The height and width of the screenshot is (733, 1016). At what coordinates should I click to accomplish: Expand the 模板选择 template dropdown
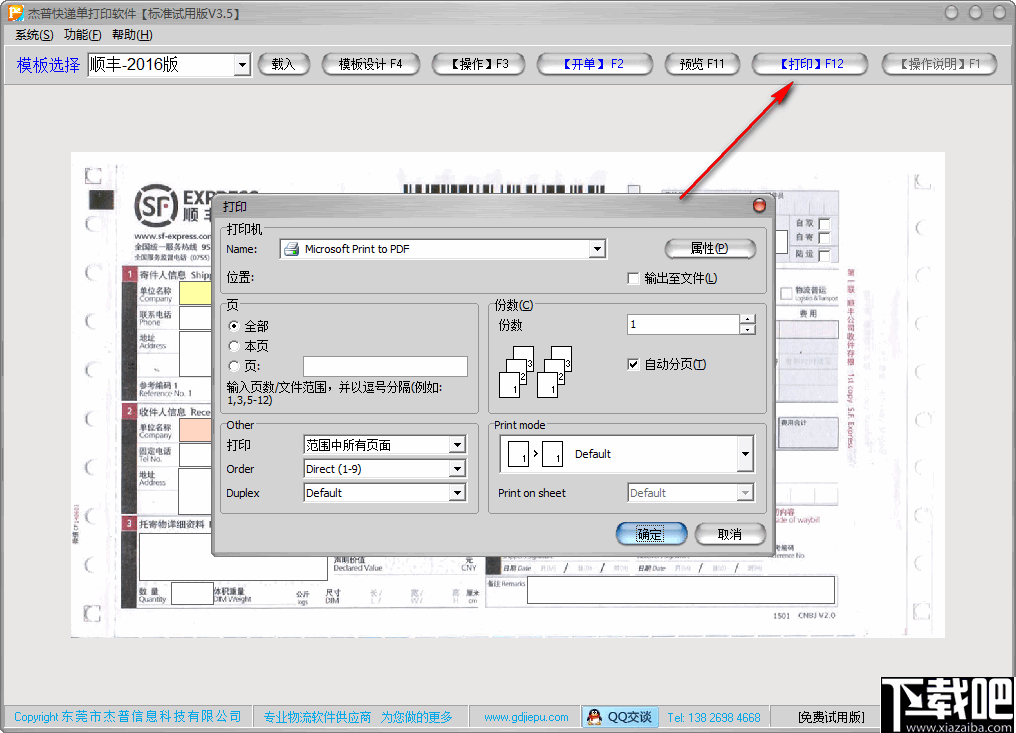coord(242,65)
